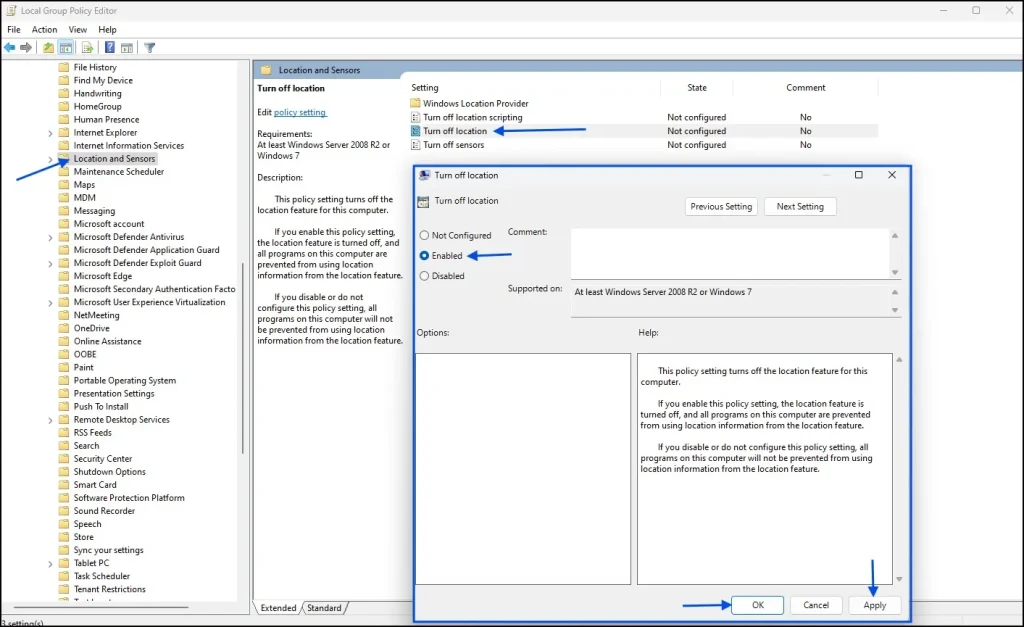The width and height of the screenshot is (1024, 627).
Task: Select the Not Configured radio option
Action: point(424,235)
